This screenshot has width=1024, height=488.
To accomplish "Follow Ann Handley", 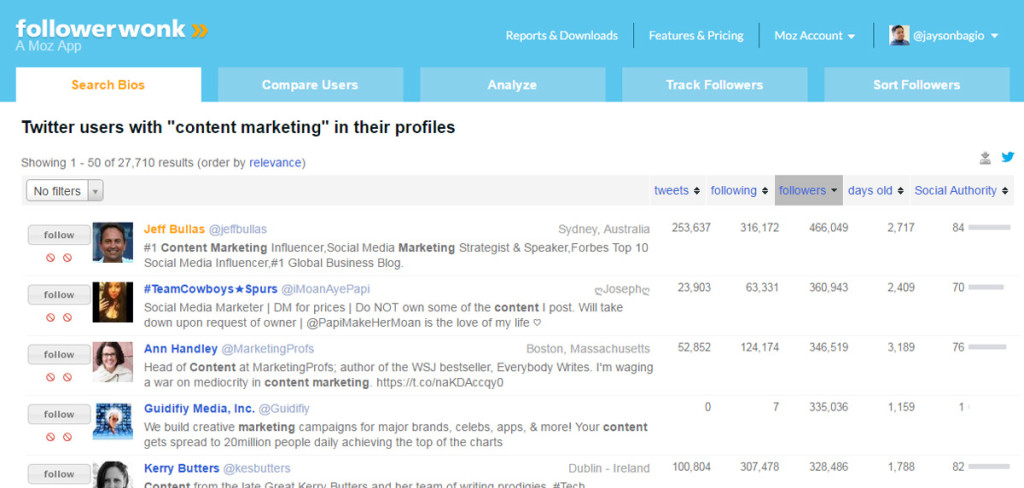I will pos(59,354).
